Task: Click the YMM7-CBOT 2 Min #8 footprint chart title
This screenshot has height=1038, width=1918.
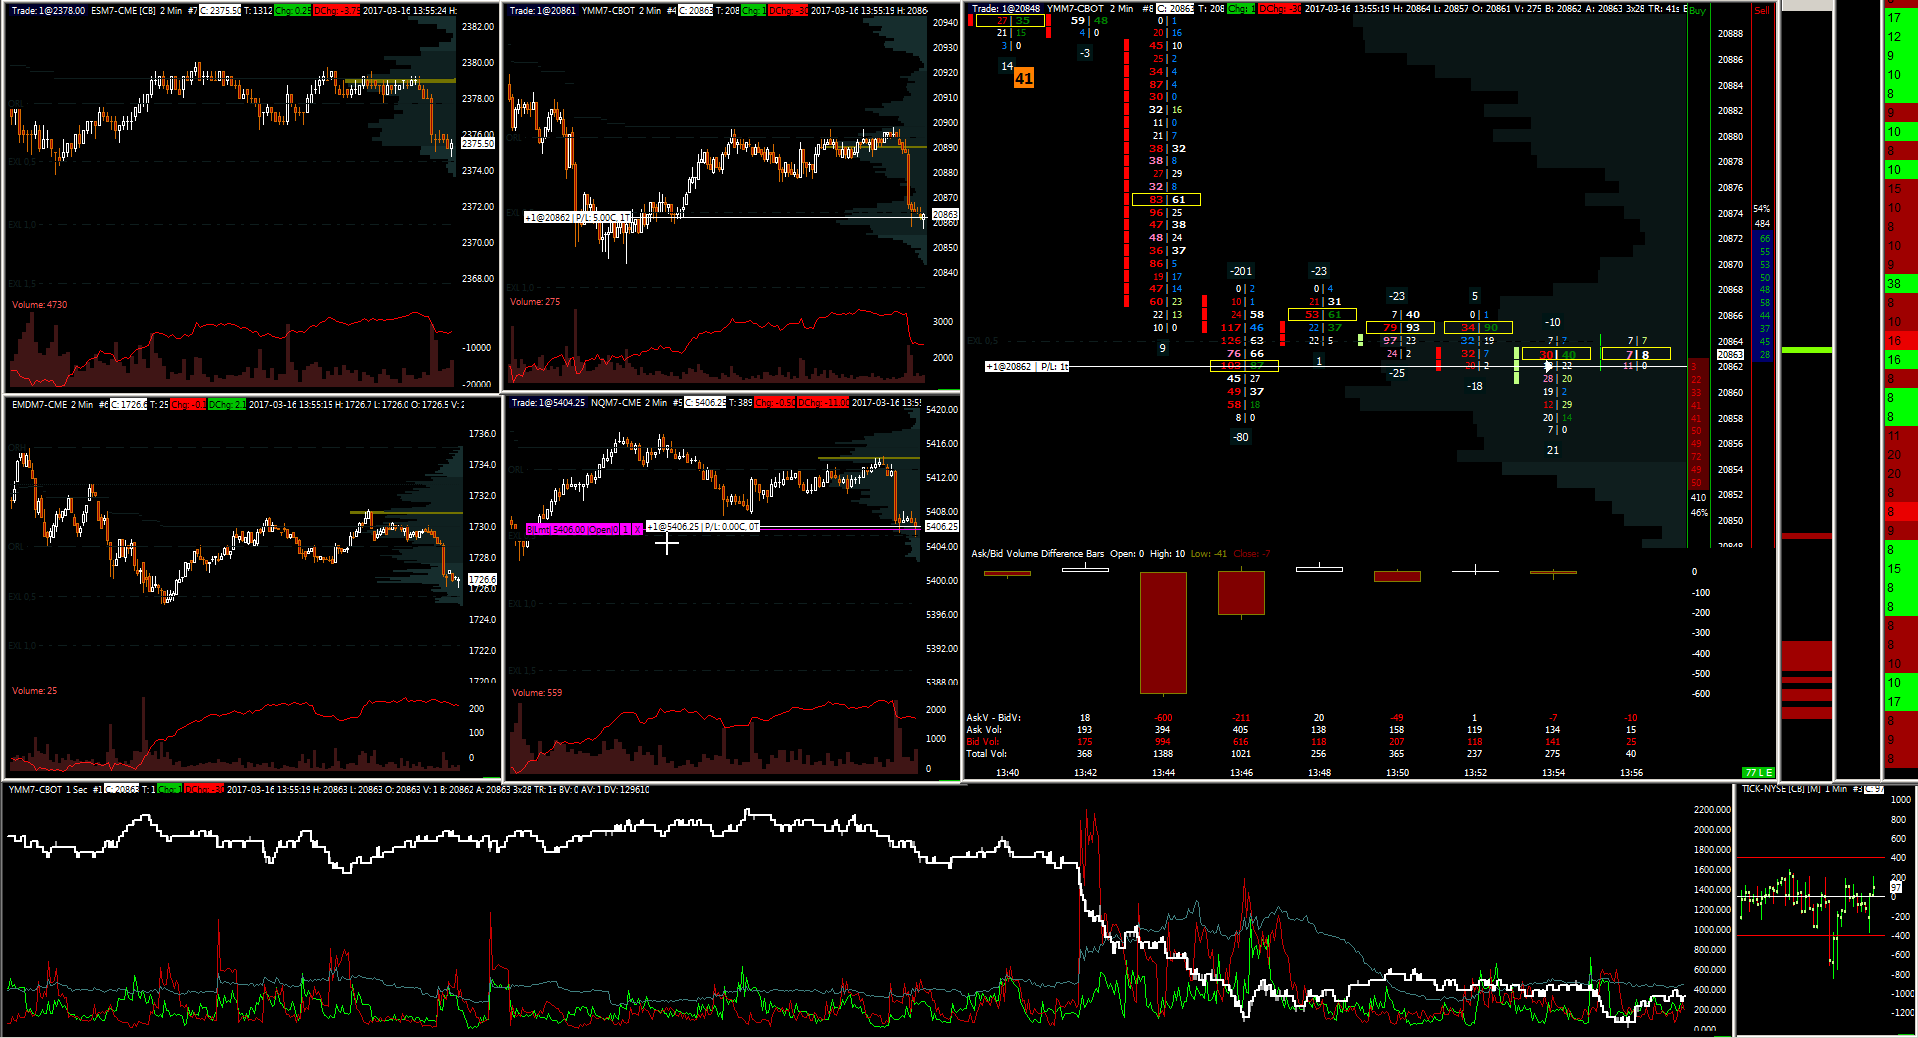Action: coord(1099,8)
